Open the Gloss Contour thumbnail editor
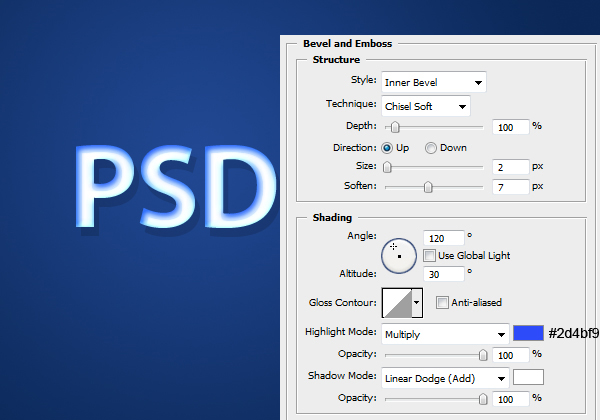The width and height of the screenshot is (600, 420). click(397, 303)
